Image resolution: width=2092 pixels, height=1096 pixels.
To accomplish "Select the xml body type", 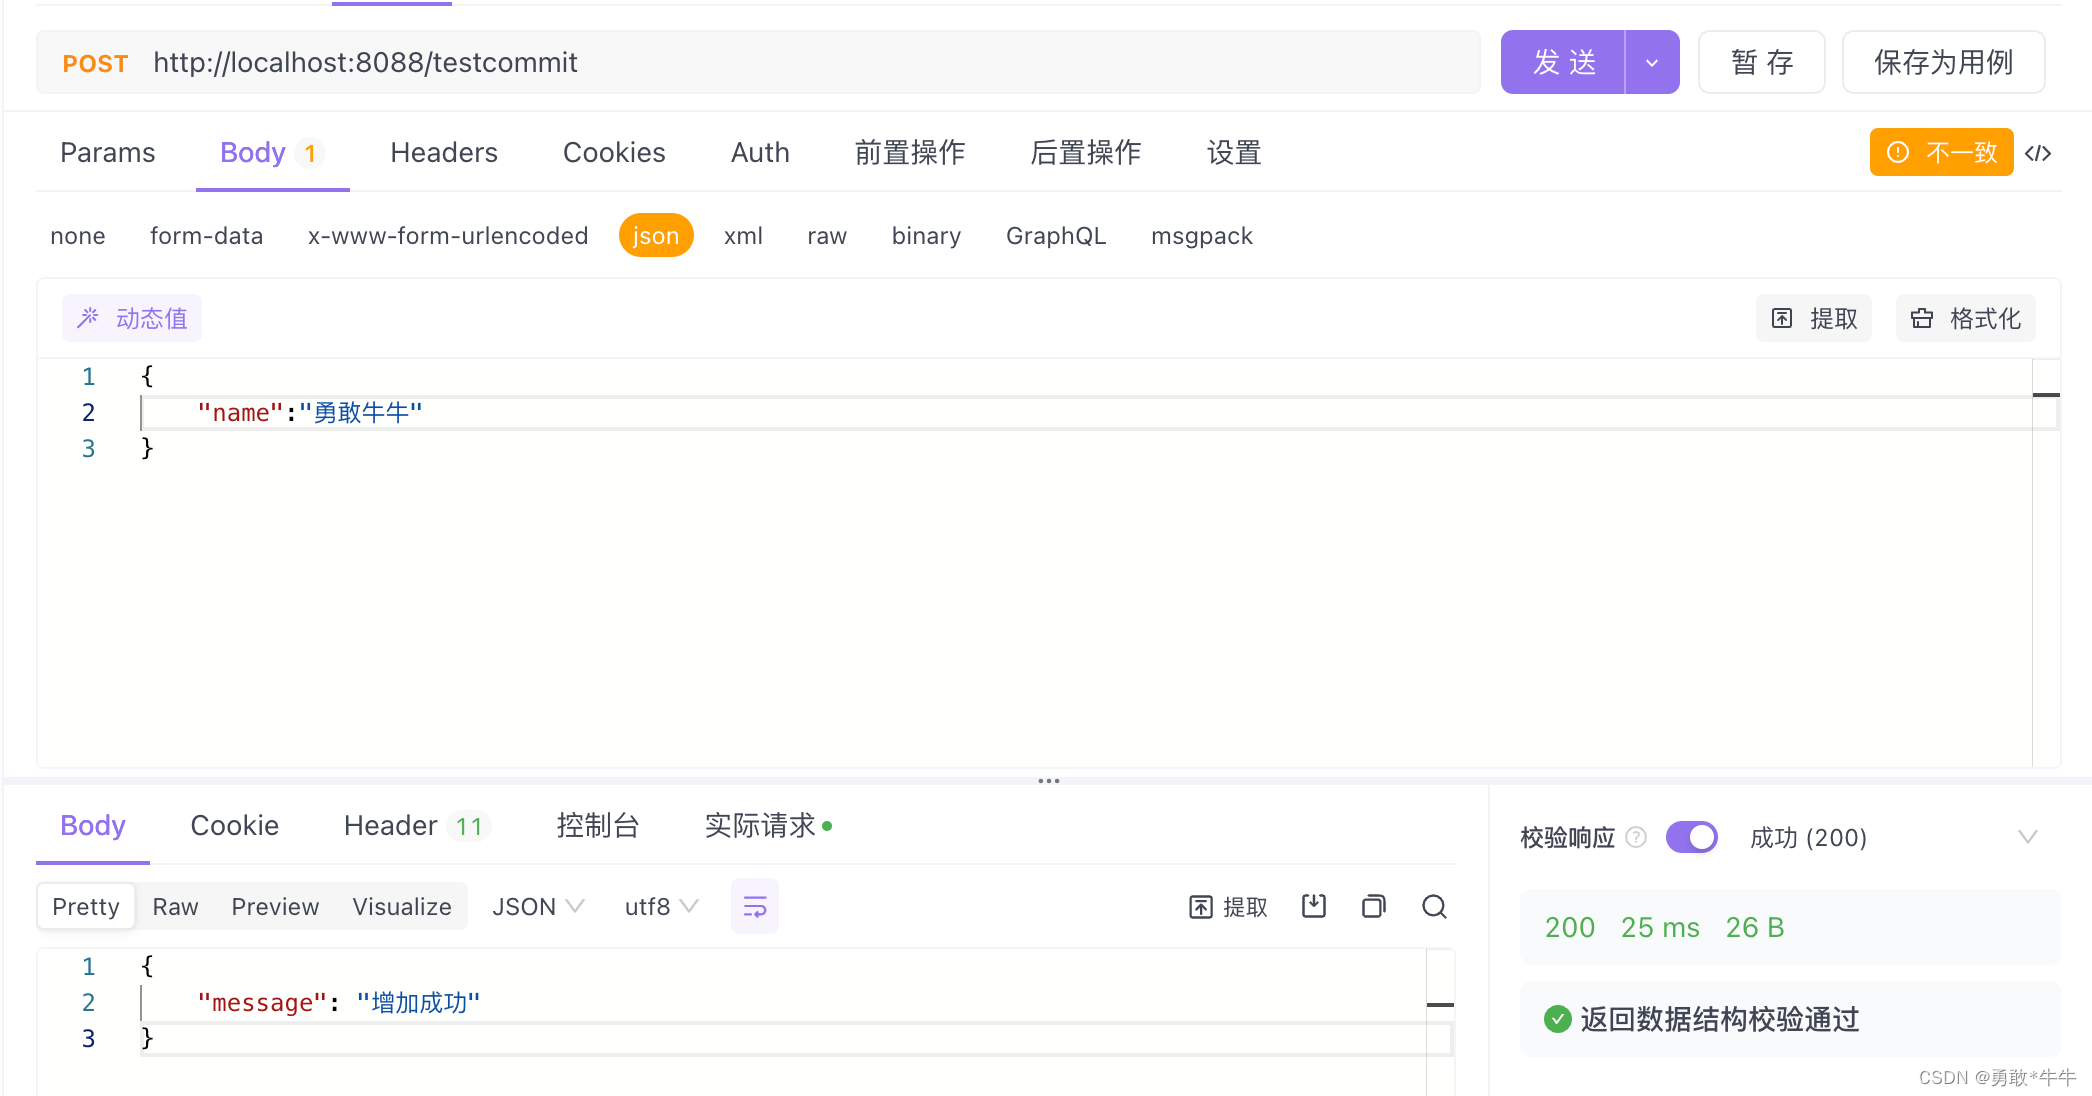I will pyautogui.click(x=743, y=236).
